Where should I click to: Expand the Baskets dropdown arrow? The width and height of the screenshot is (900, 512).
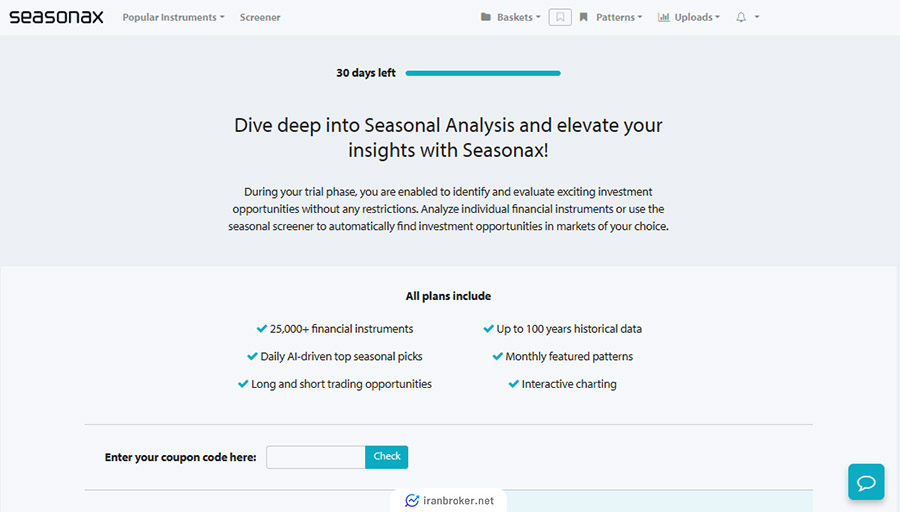[538, 17]
